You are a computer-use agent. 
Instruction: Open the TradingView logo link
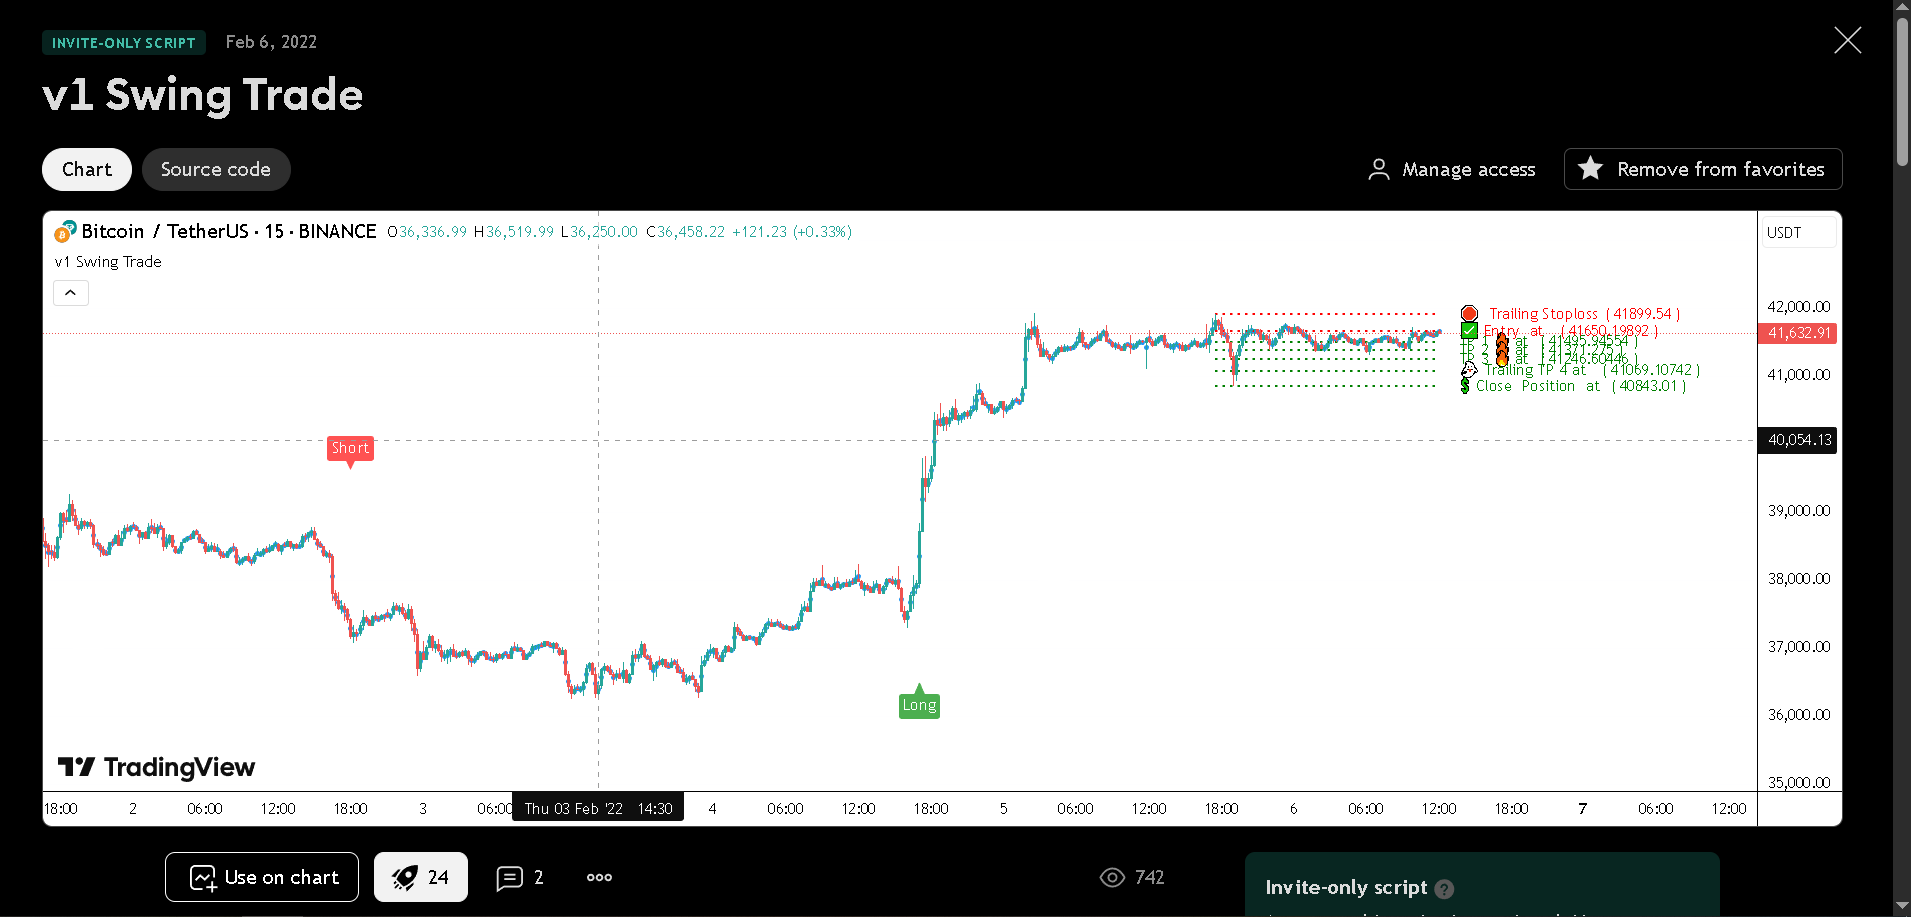coord(156,767)
